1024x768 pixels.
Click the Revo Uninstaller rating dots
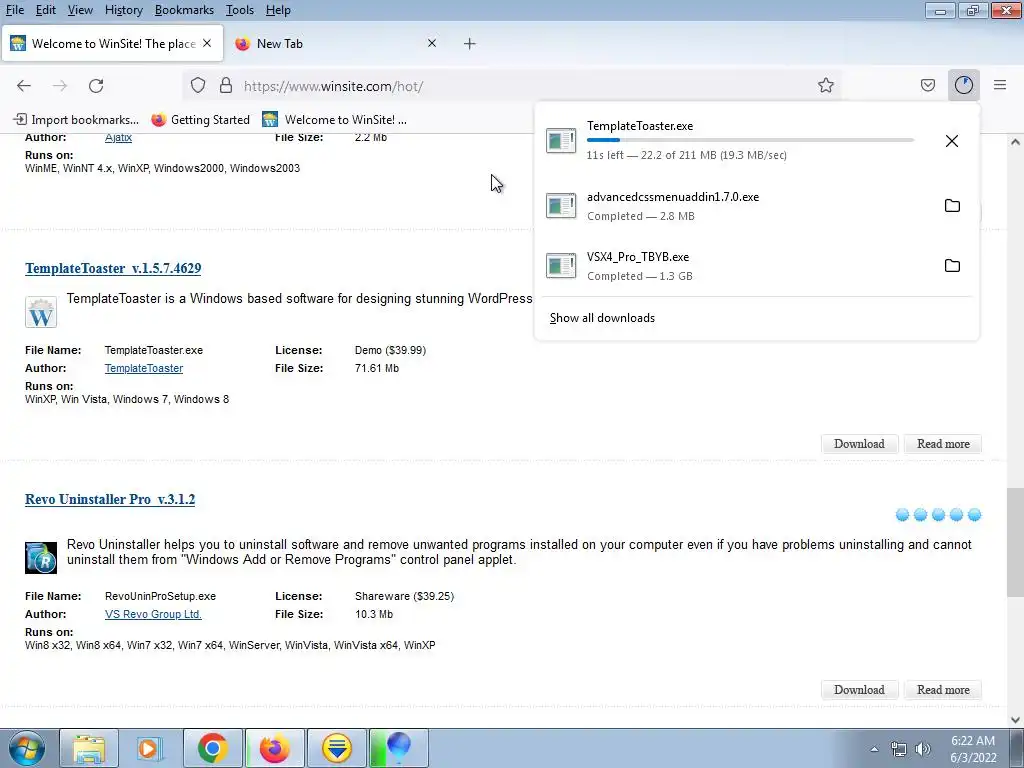pyautogui.click(x=938, y=515)
